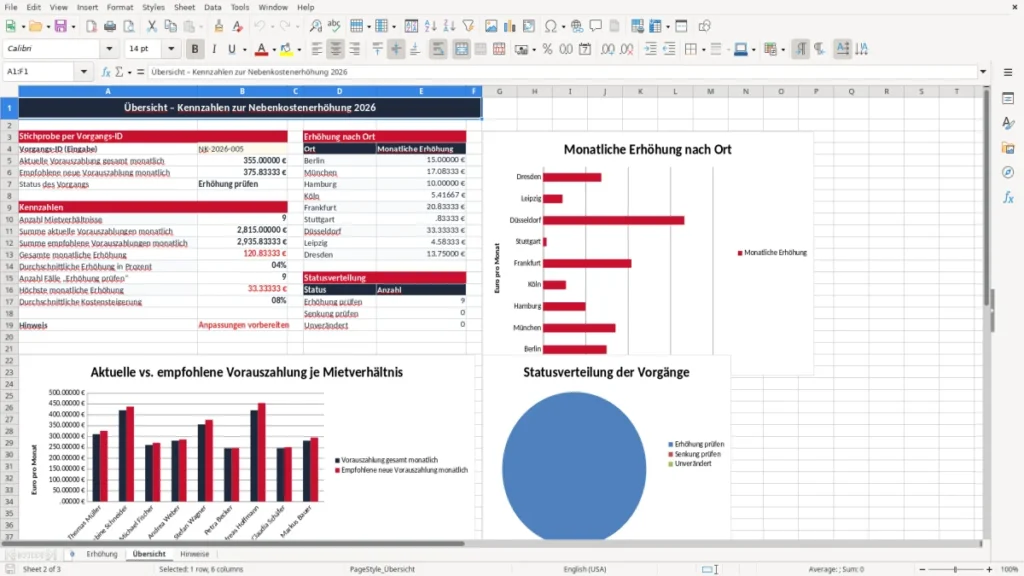1024x576 pixels.
Task: Apply red font color swatch
Action: point(261,49)
